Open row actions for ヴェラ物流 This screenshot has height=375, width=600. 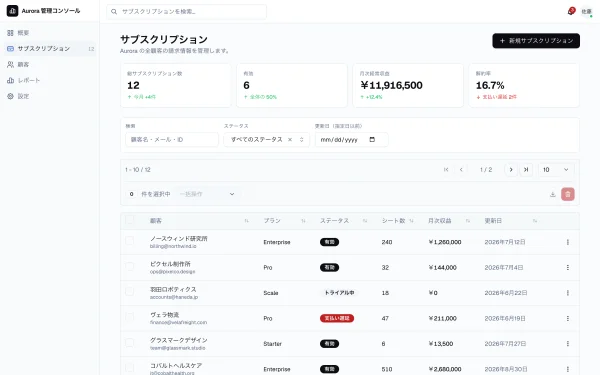(568, 318)
